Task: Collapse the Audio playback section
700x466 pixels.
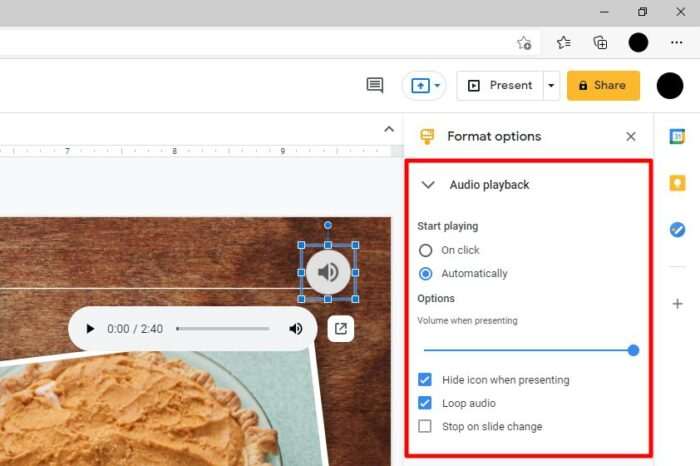Action: click(428, 185)
